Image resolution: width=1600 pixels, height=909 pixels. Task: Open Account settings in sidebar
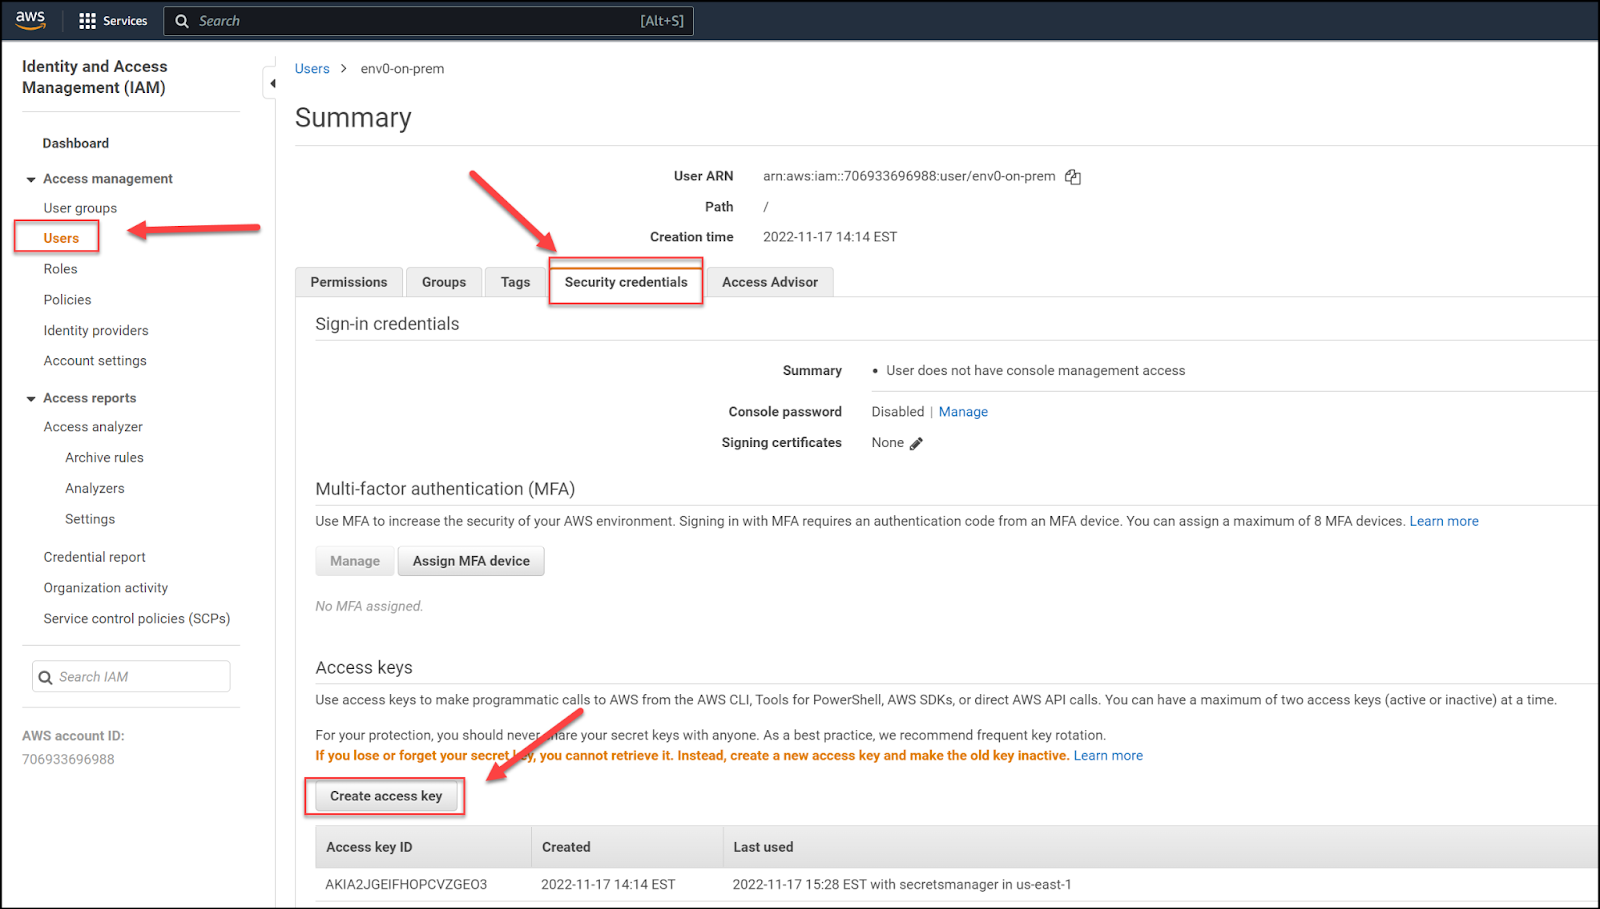[x=95, y=361]
